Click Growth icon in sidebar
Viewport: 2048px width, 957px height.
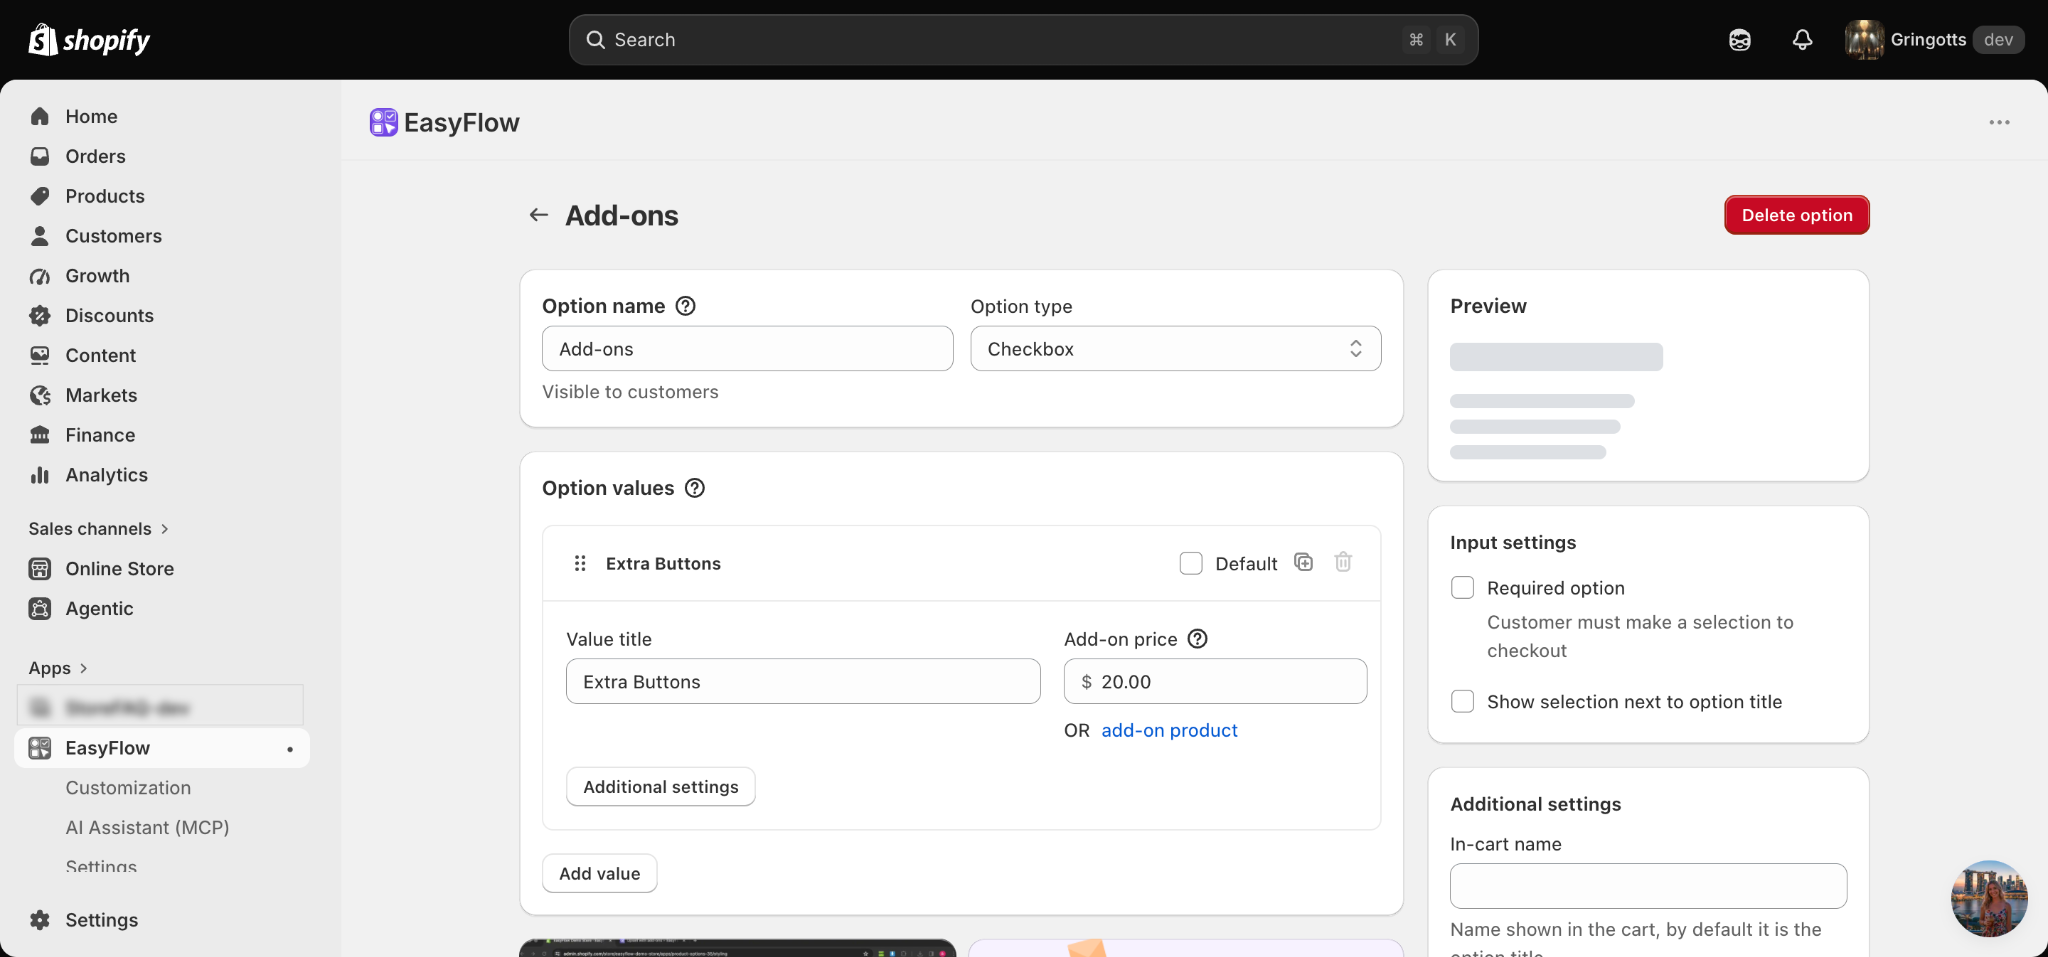coord(40,276)
